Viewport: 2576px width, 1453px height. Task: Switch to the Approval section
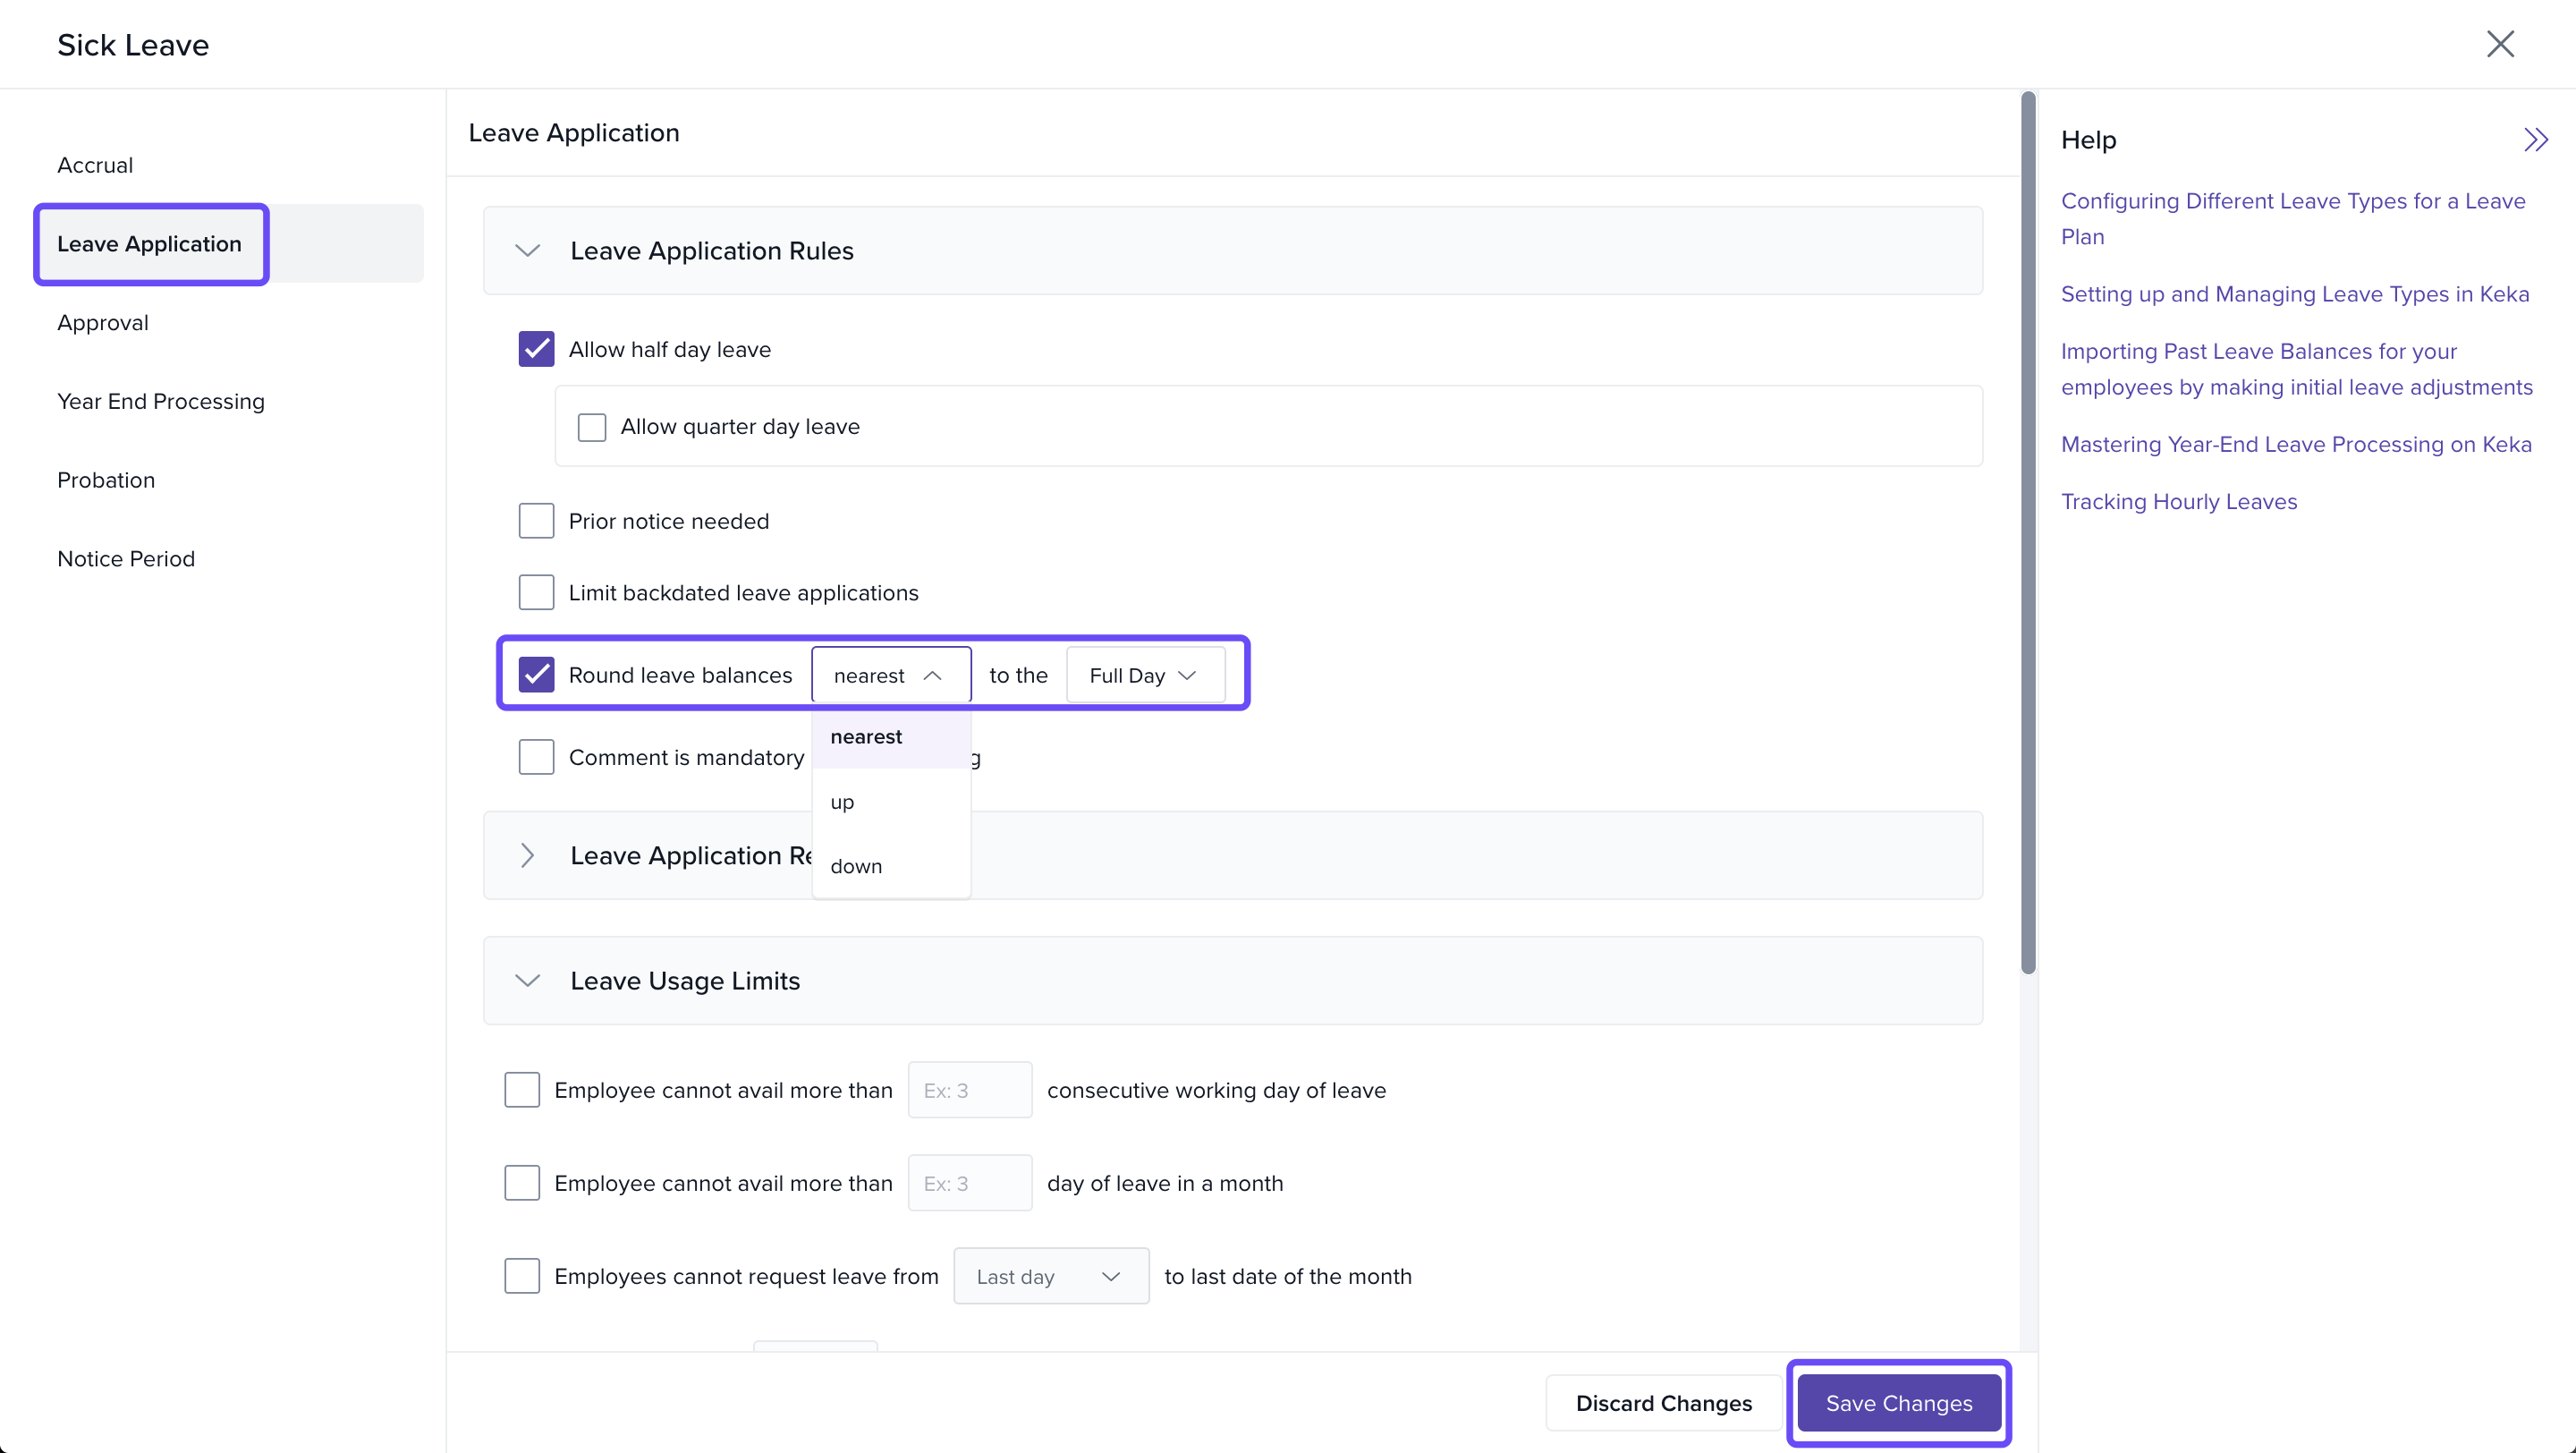103,323
